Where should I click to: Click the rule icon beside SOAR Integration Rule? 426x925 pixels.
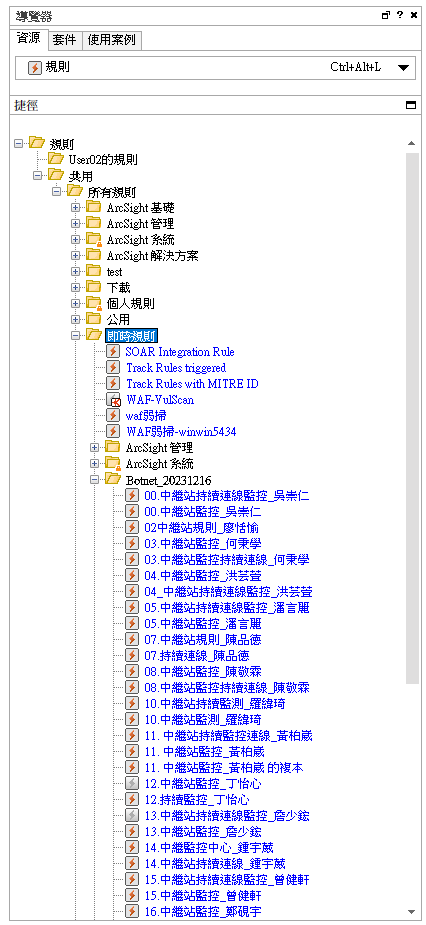[x=113, y=352]
